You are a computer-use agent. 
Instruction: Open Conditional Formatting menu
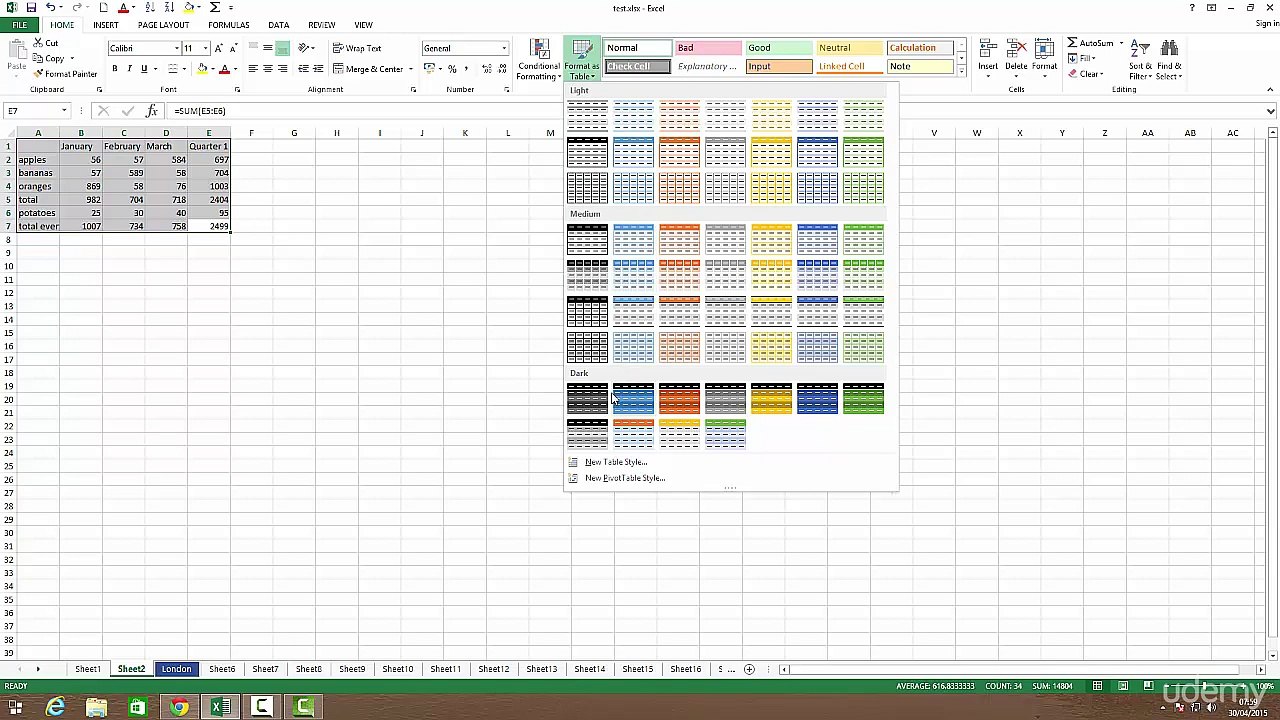point(539,60)
